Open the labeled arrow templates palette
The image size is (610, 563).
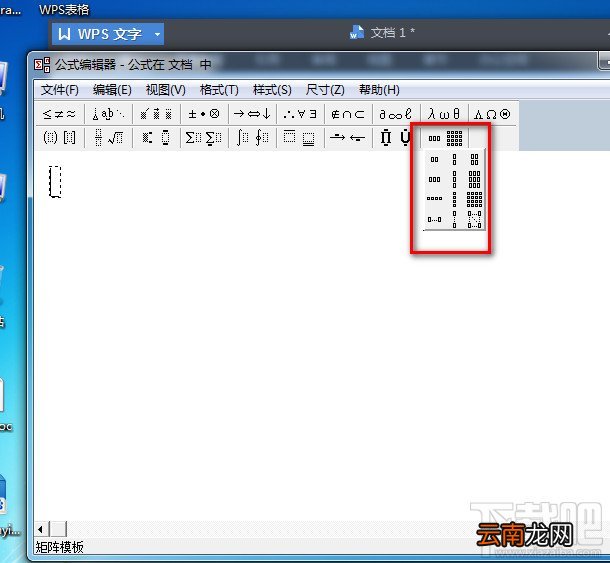(348, 137)
